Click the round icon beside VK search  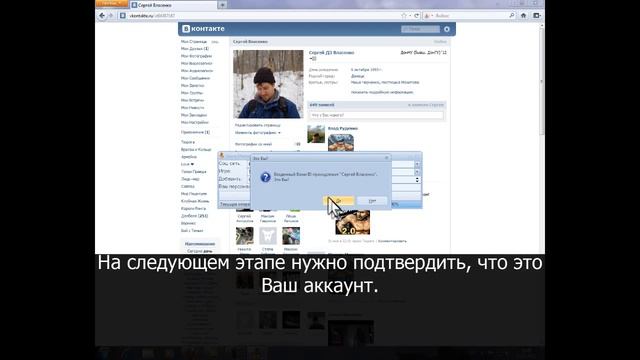447,29
